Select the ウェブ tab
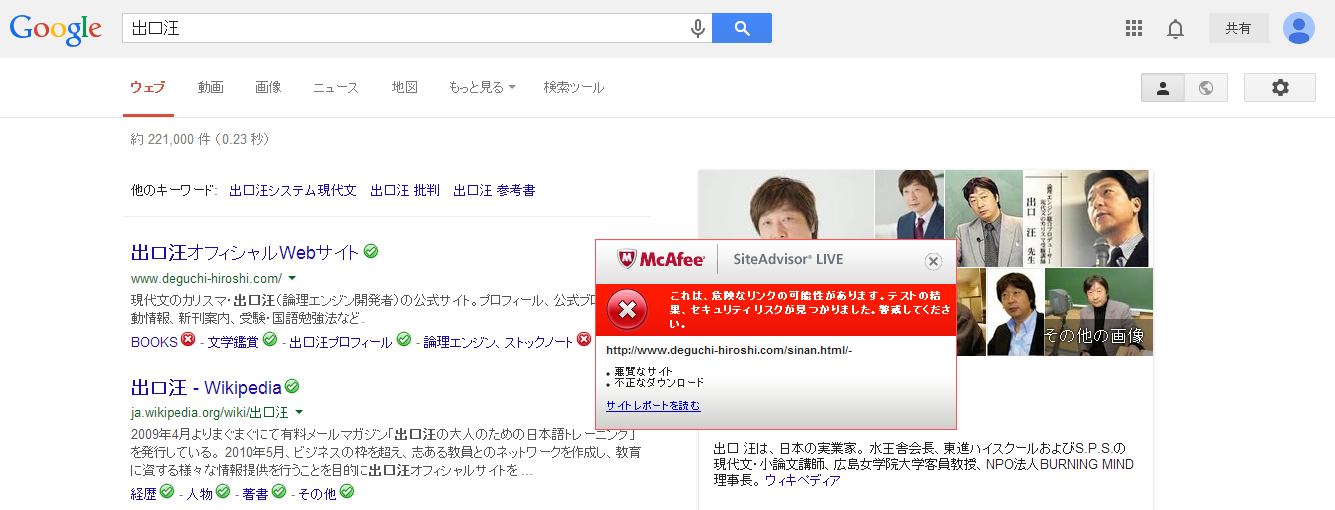The image size is (1335, 510). pyautogui.click(x=148, y=87)
